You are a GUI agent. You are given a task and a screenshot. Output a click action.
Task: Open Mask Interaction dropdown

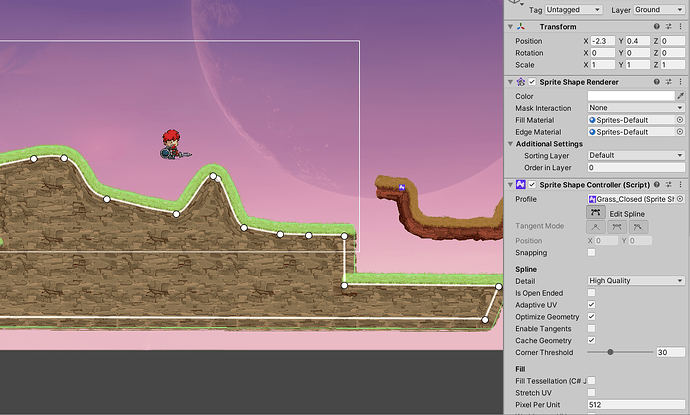click(x=636, y=108)
